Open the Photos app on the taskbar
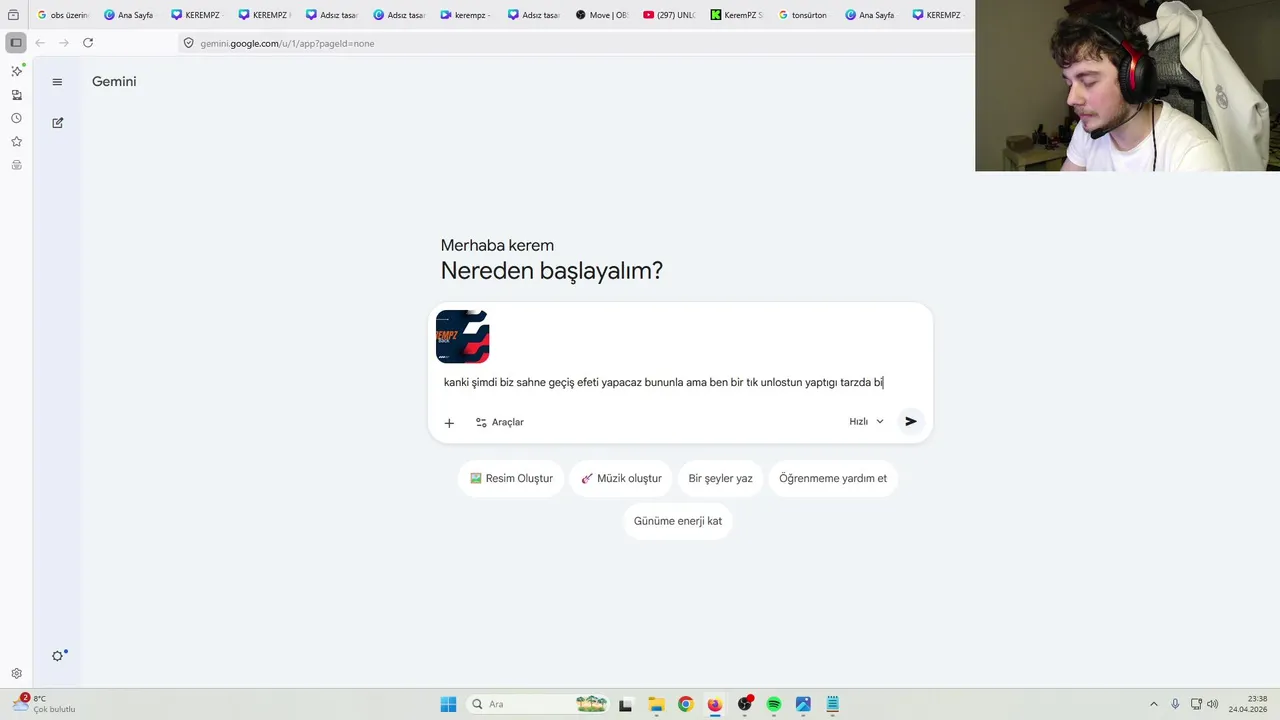 pos(803,704)
